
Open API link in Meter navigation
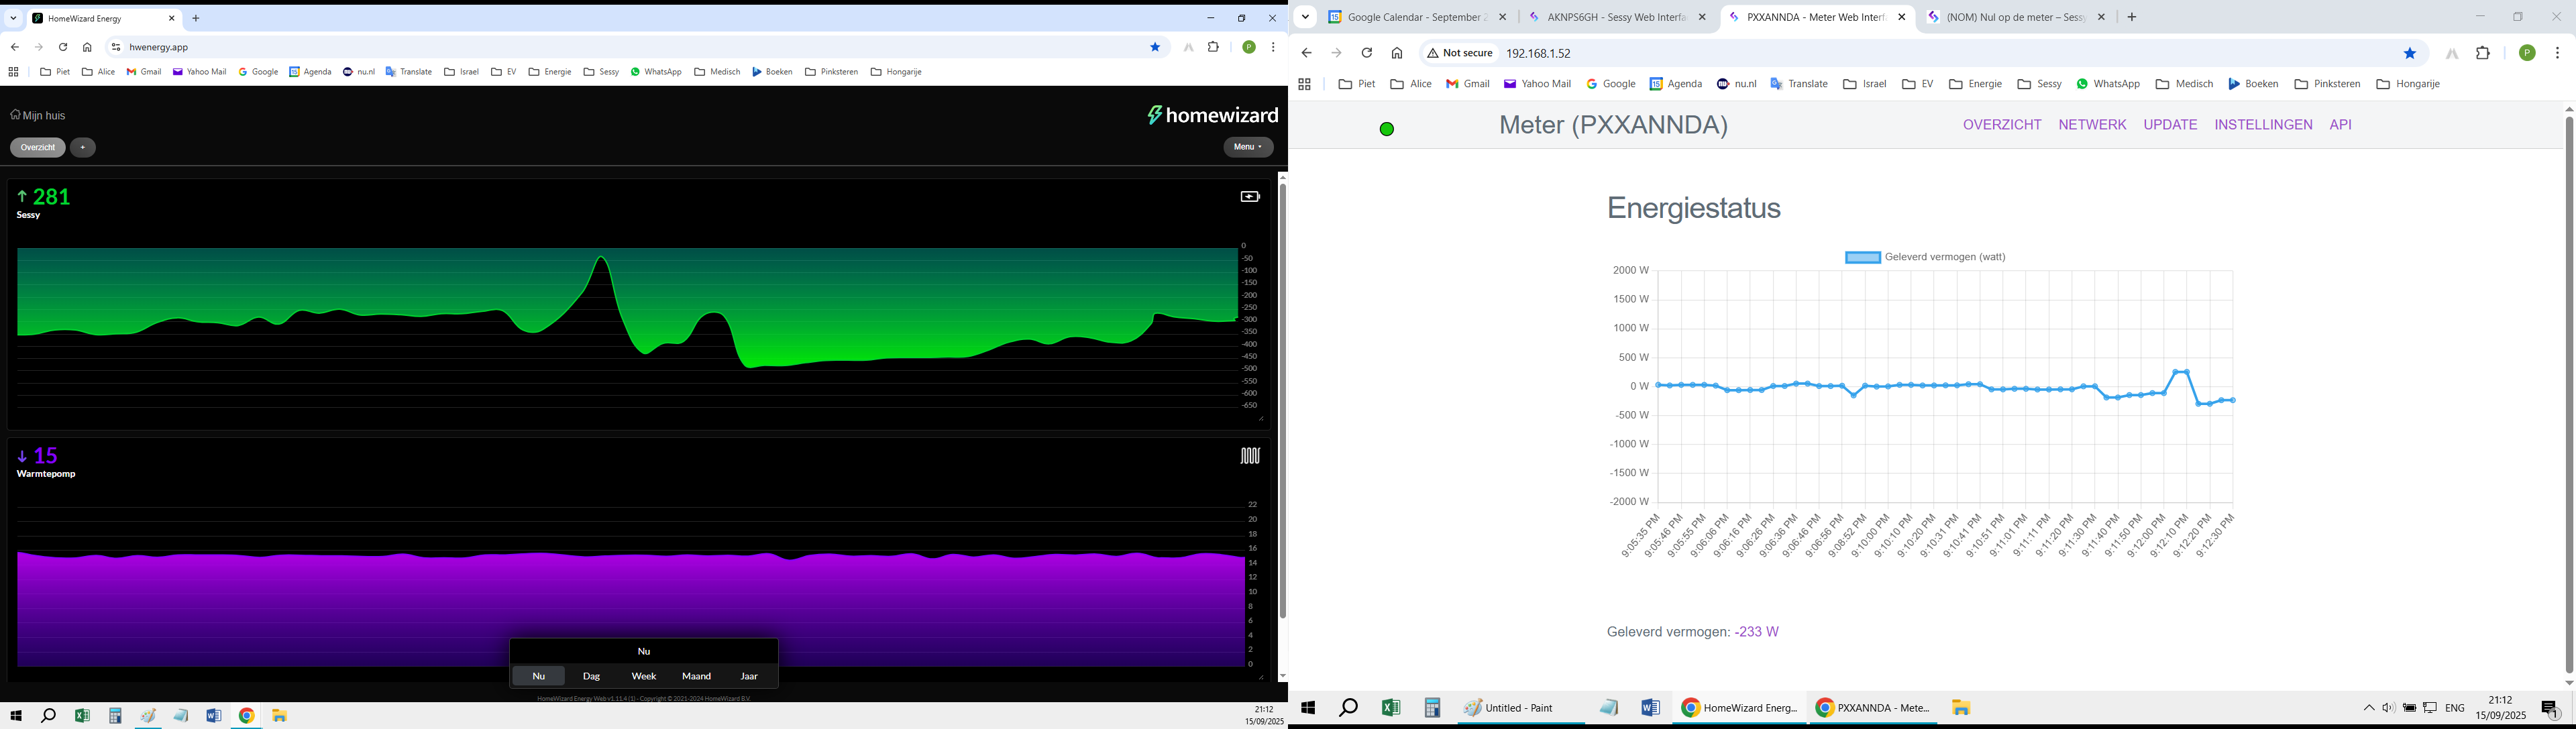2340,125
